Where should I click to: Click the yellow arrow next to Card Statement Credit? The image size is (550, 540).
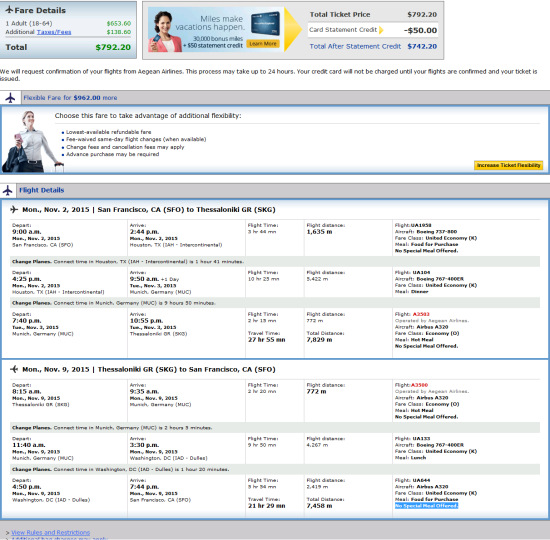pos(381,30)
